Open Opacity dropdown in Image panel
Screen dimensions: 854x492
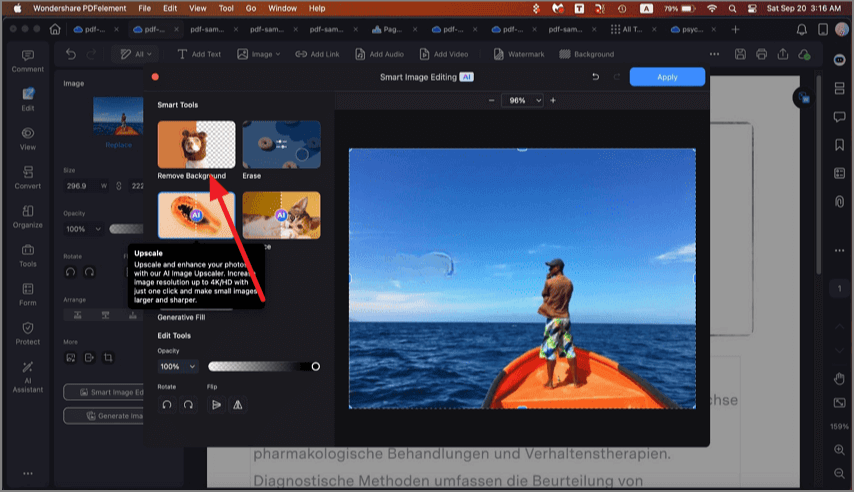tap(83, 229)
